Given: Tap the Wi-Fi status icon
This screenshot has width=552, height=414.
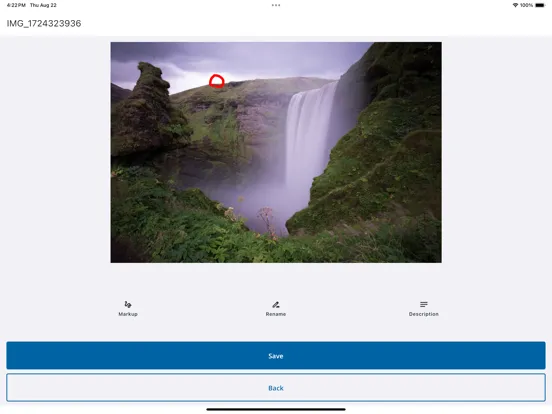Looking at the screenshot, I should [x=515, y=5].
